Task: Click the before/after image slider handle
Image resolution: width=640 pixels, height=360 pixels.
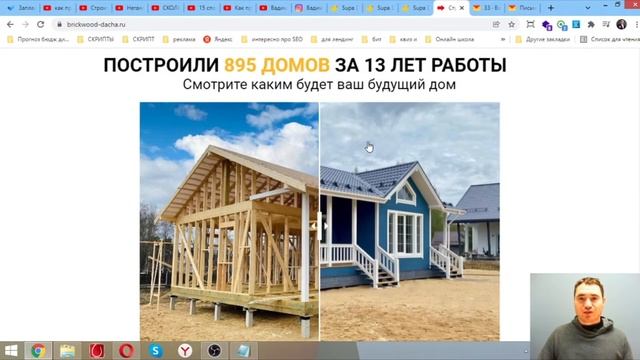Action: point(319,226)
